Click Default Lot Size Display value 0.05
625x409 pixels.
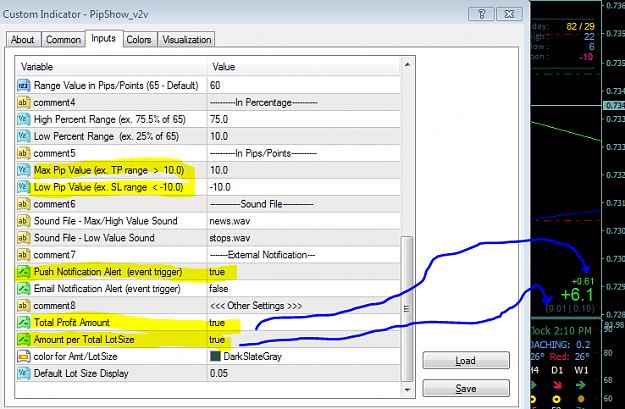click(x=303, y=374)
